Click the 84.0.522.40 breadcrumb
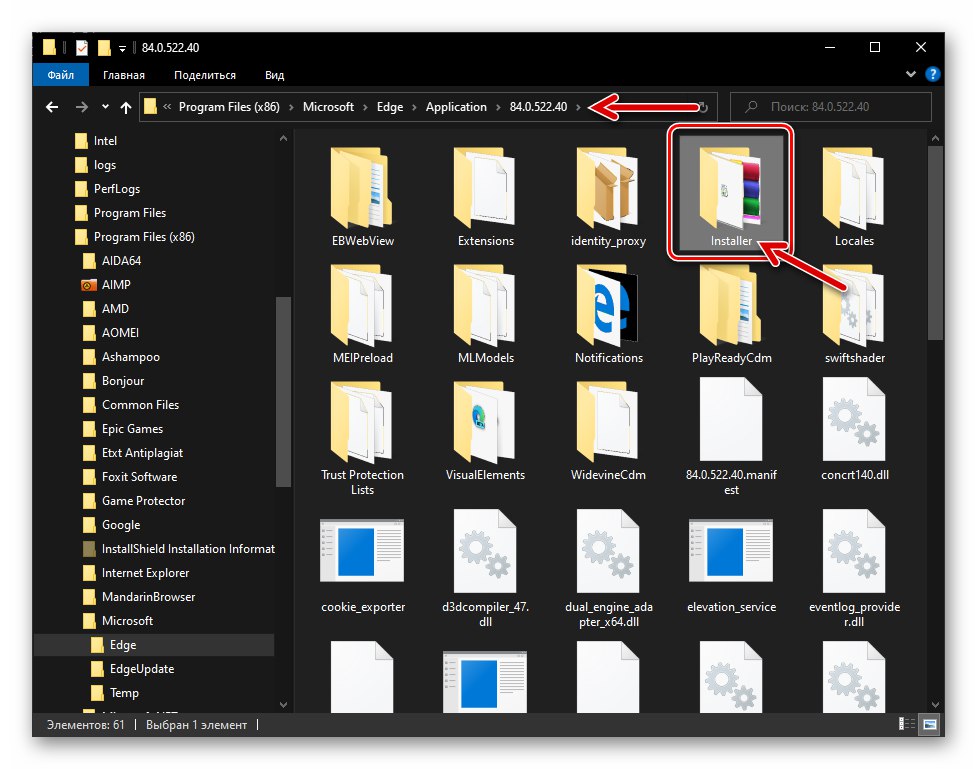This screenshot has width=977, height=769. (x=538, y=107)
